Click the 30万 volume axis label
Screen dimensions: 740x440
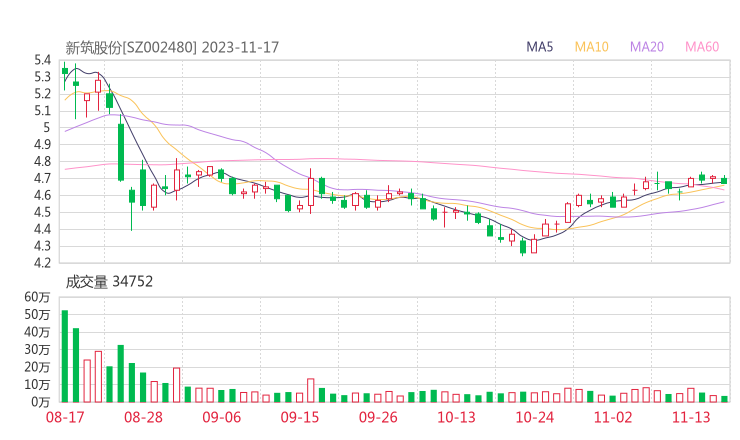[37, 349]
